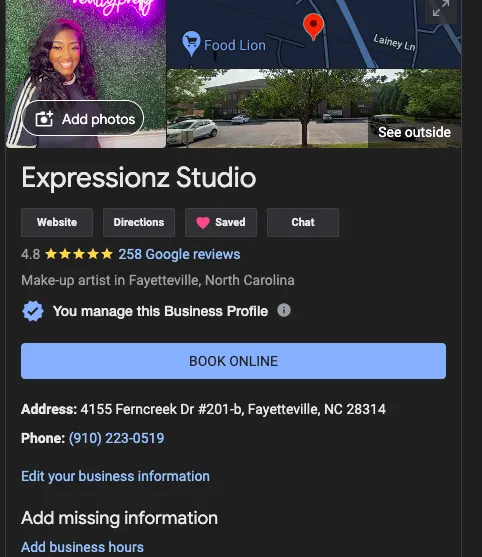Get Directions to Expressionz Studio
The height and width of the screenshot is (557, 482).
point(139,222)
